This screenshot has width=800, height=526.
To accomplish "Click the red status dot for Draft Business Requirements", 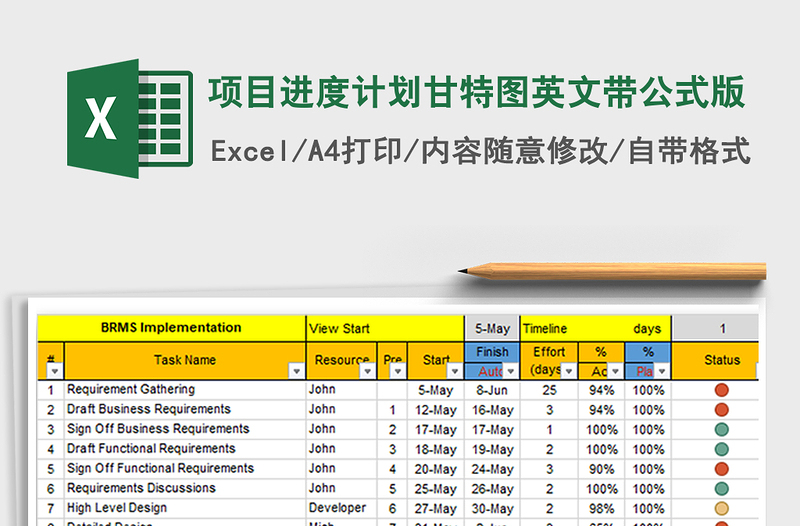I will coord(722,410).
